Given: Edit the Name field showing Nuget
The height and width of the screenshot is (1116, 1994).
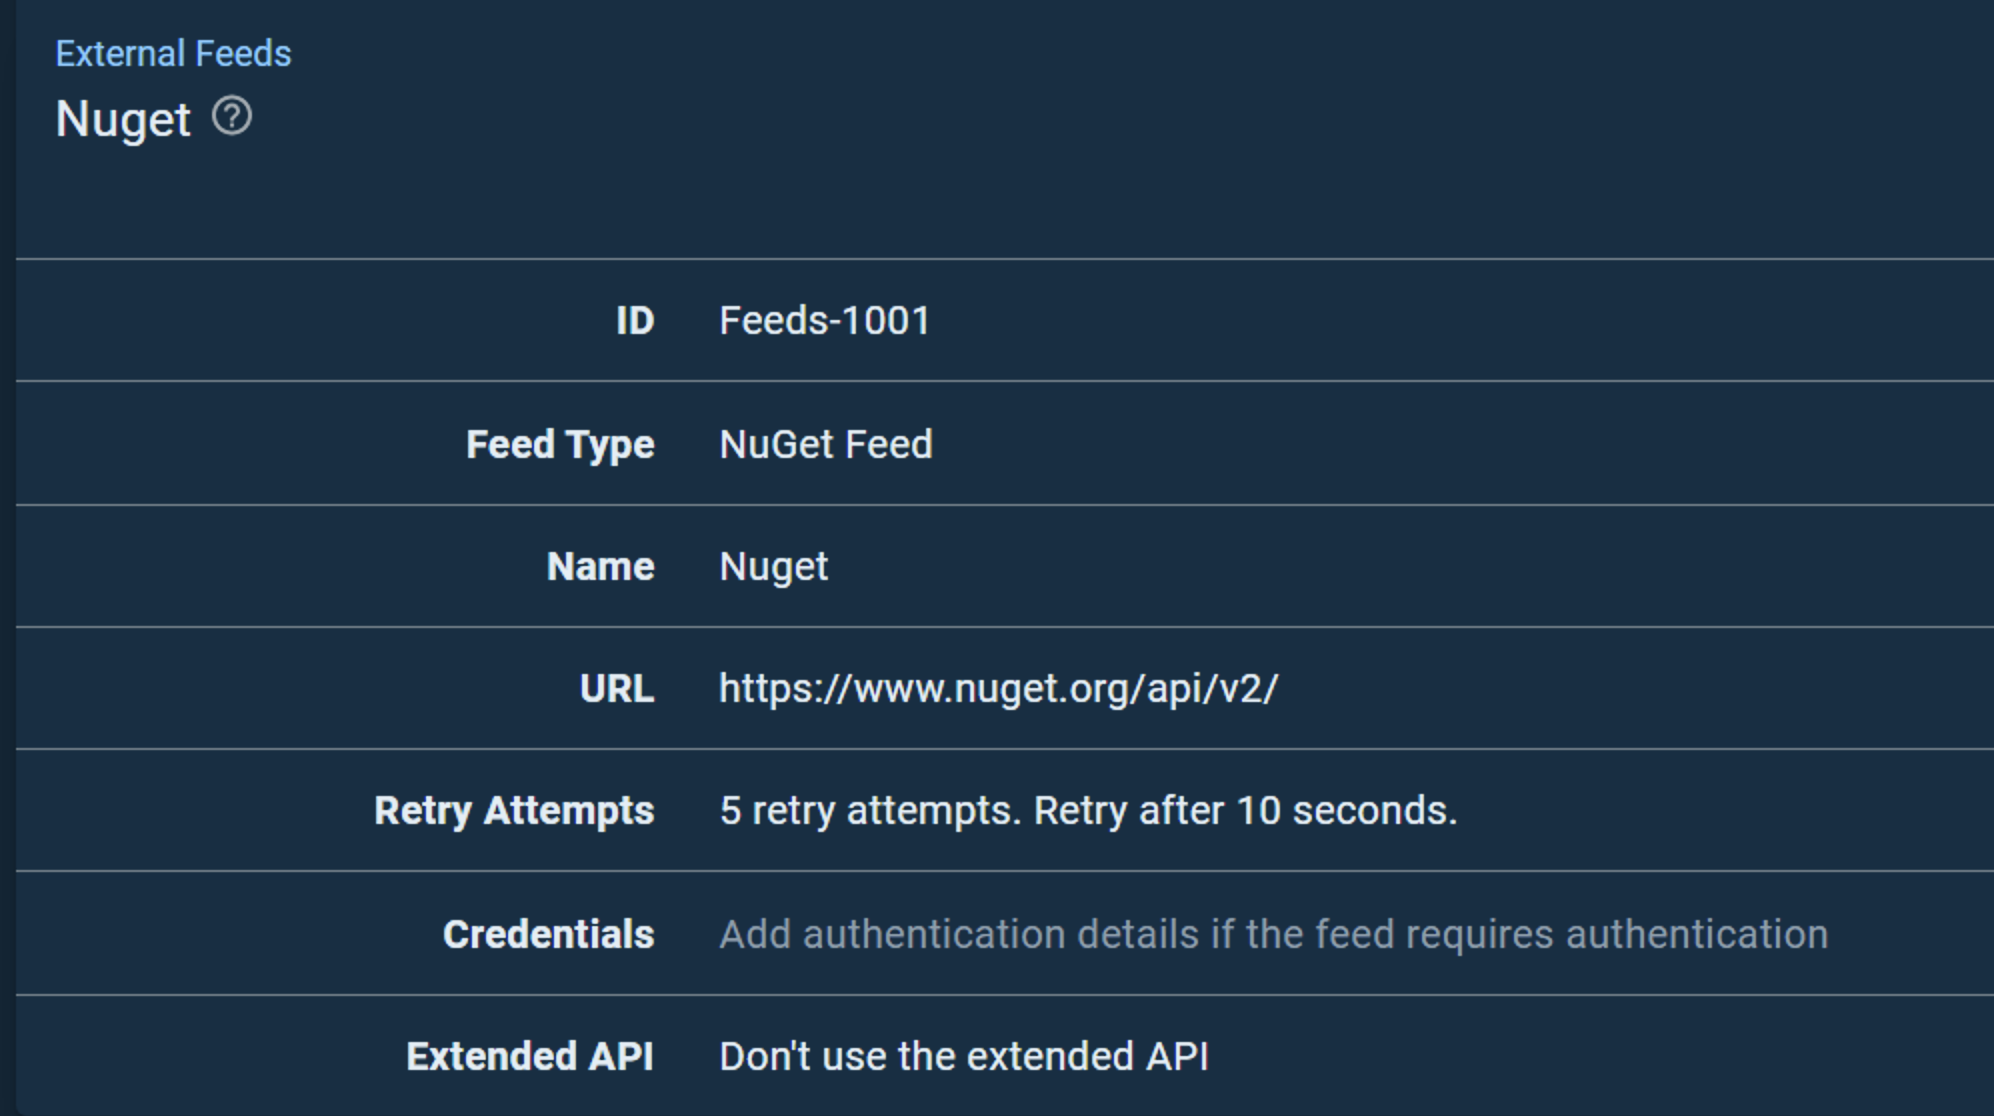Looking at the screenshot, I should point(775,566).
